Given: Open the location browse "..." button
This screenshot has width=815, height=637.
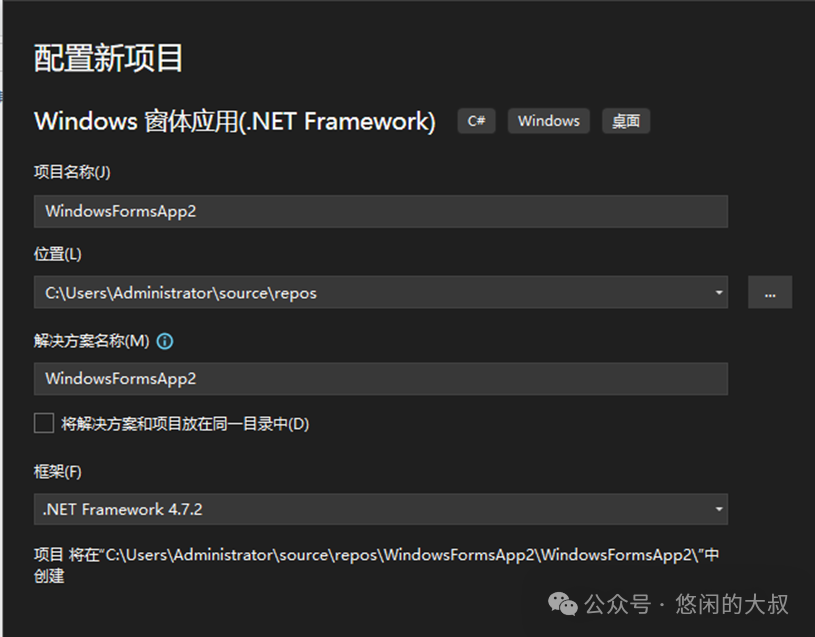Looking at the screenshot, I should coord(769,293).
